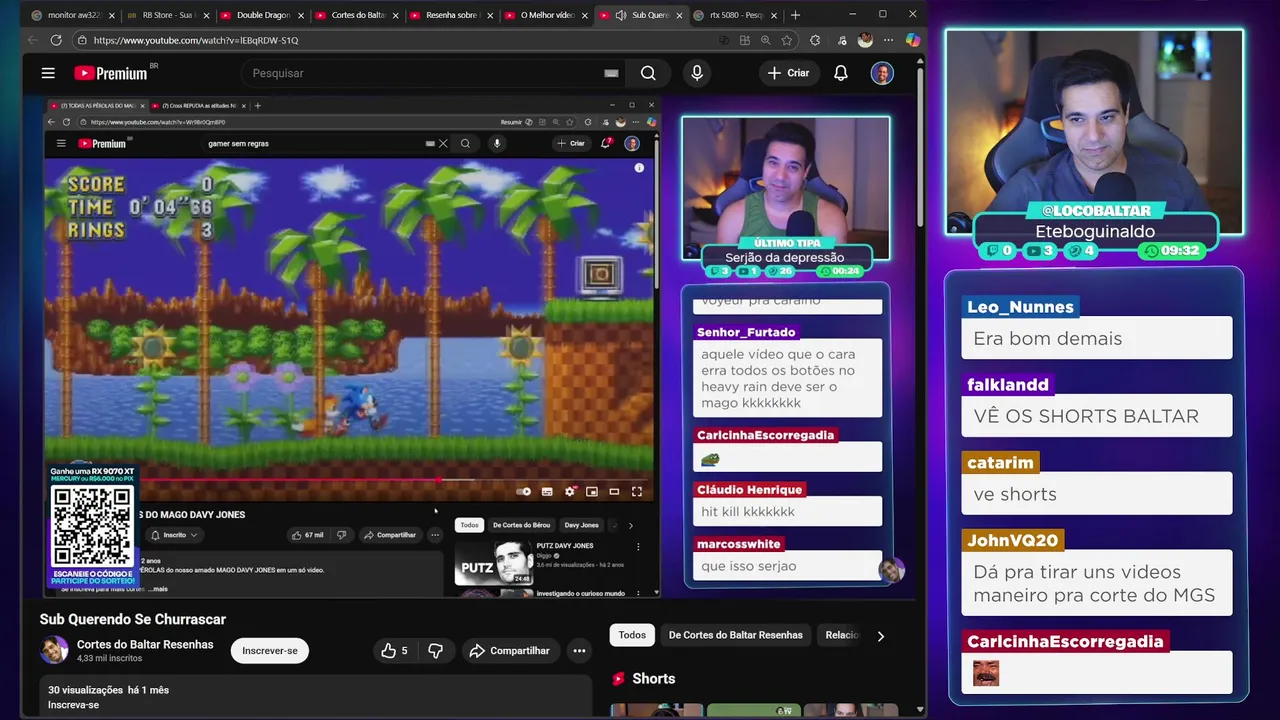1280x720 pixels.
Task: Click the magnifier search button beside Pesquisar
Action: 648,73
